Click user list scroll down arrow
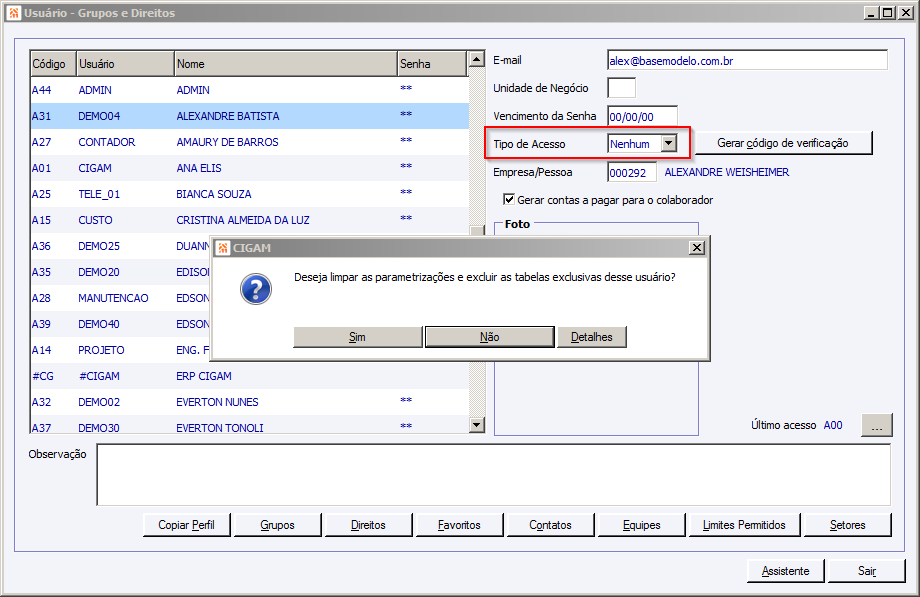The width and height of the screenshot is (920, 597). 476,424
